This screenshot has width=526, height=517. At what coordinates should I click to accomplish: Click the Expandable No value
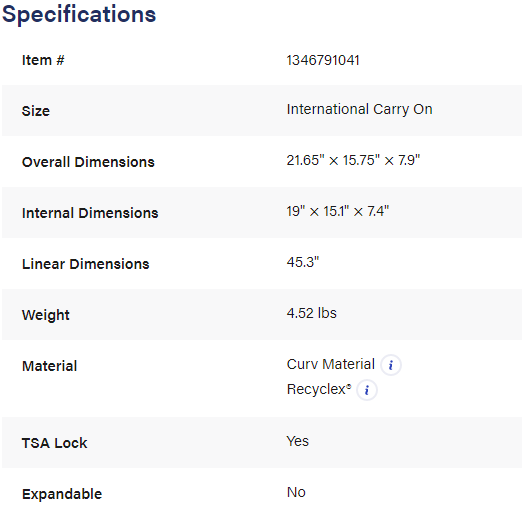[296, 492]
